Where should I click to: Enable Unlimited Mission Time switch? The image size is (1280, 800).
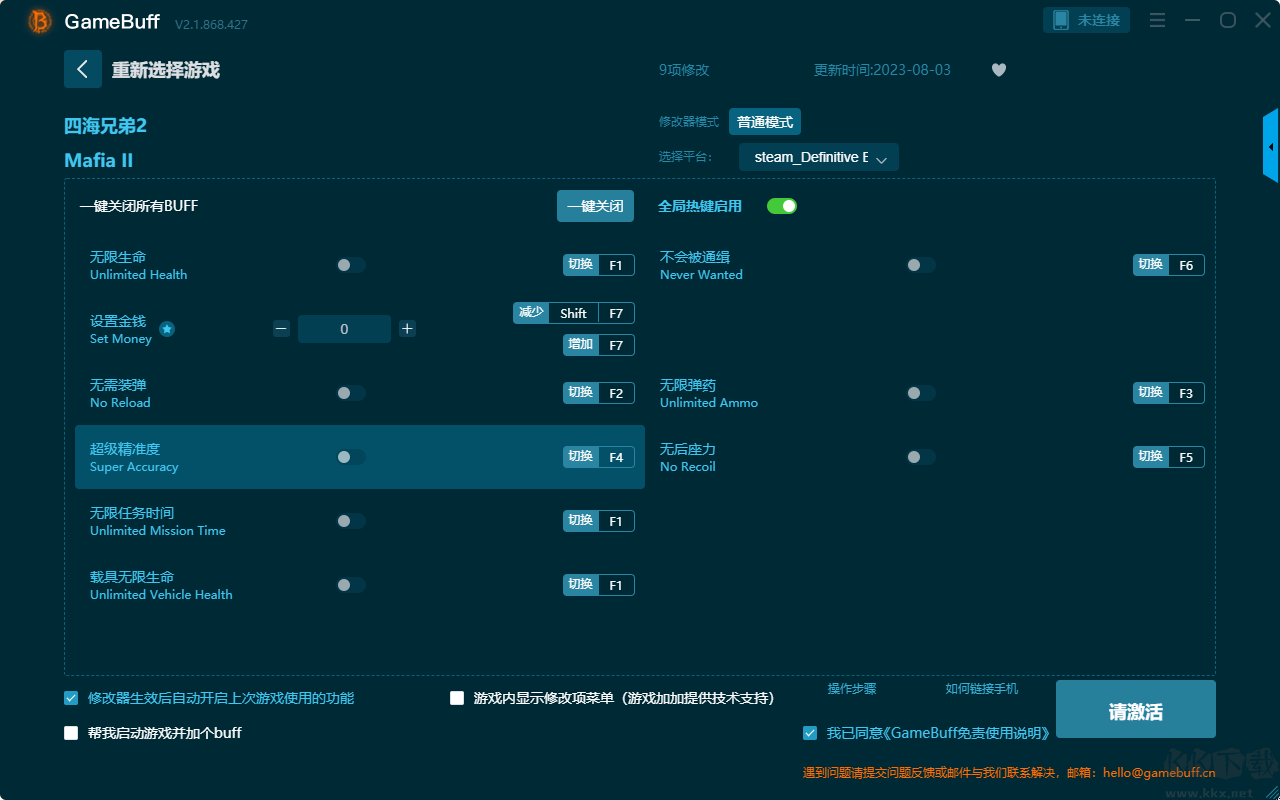click(x=351, y=521)
